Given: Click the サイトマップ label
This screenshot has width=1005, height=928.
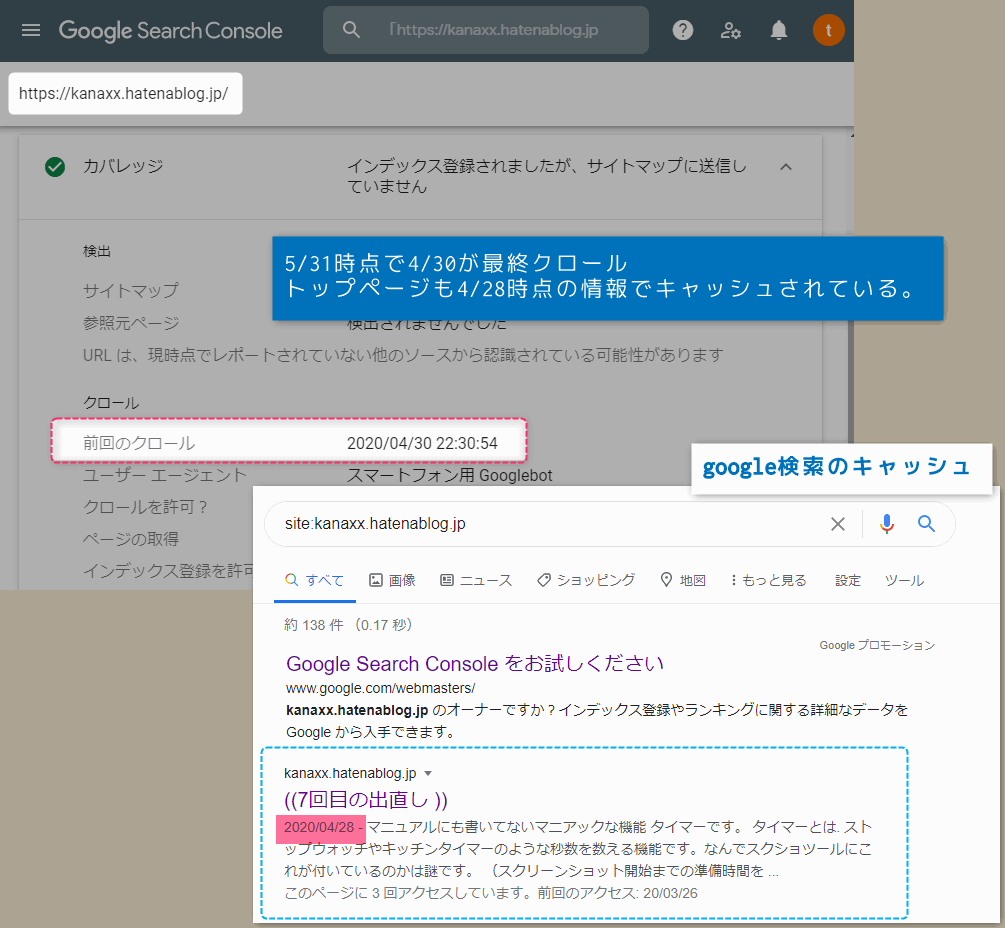Looking at the screenshot, I should tap(131, 290).
